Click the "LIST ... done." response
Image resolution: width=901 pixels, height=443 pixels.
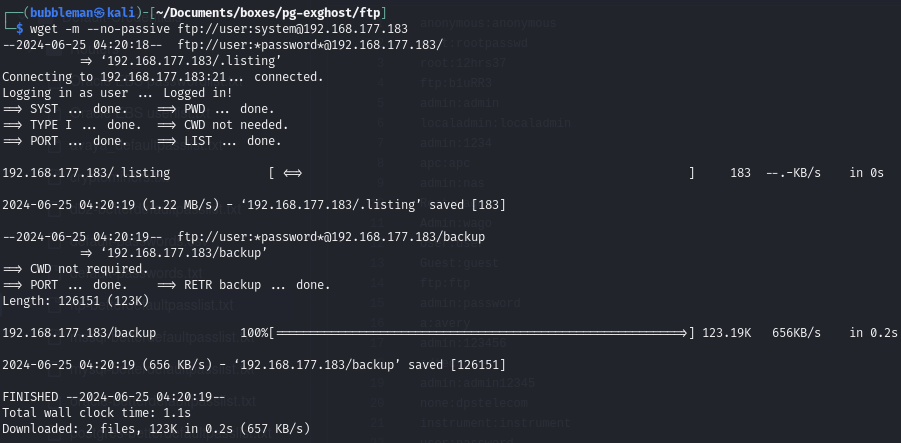point(233,141)
